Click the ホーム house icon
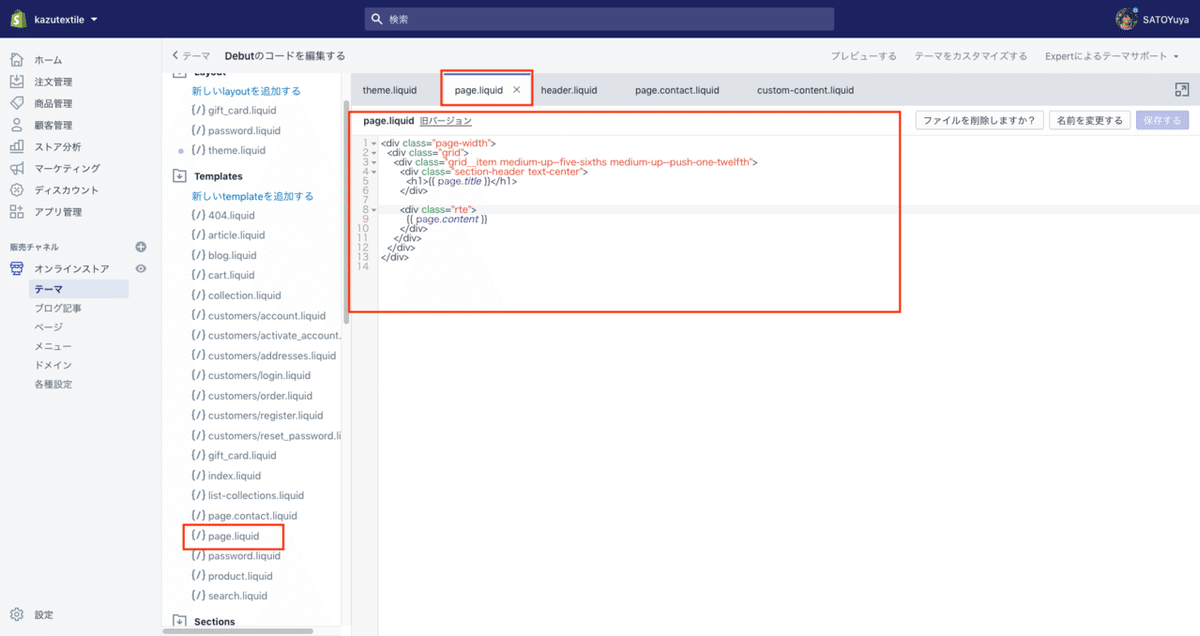This screenshot has width=1200, height=636. pyautogui.click(x=17, y=60)
